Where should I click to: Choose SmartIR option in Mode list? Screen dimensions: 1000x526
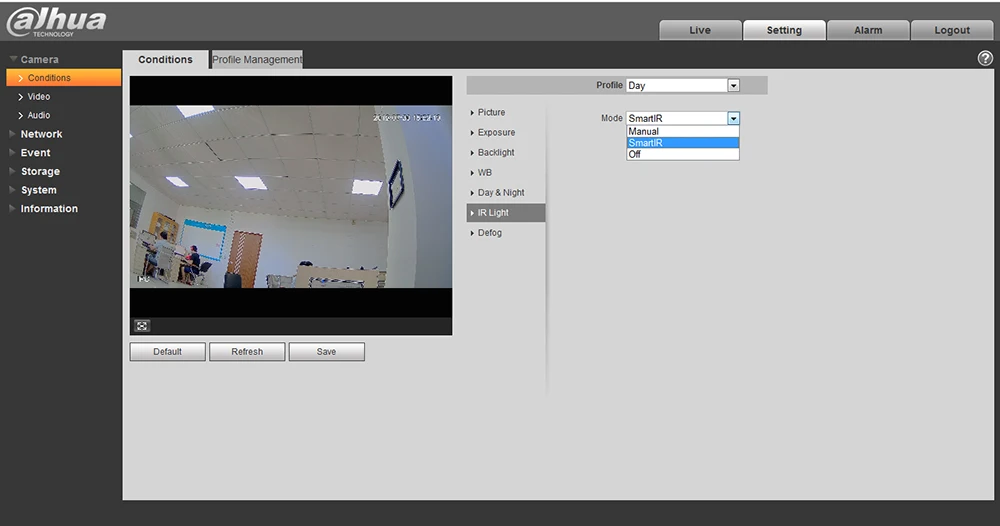682,143
